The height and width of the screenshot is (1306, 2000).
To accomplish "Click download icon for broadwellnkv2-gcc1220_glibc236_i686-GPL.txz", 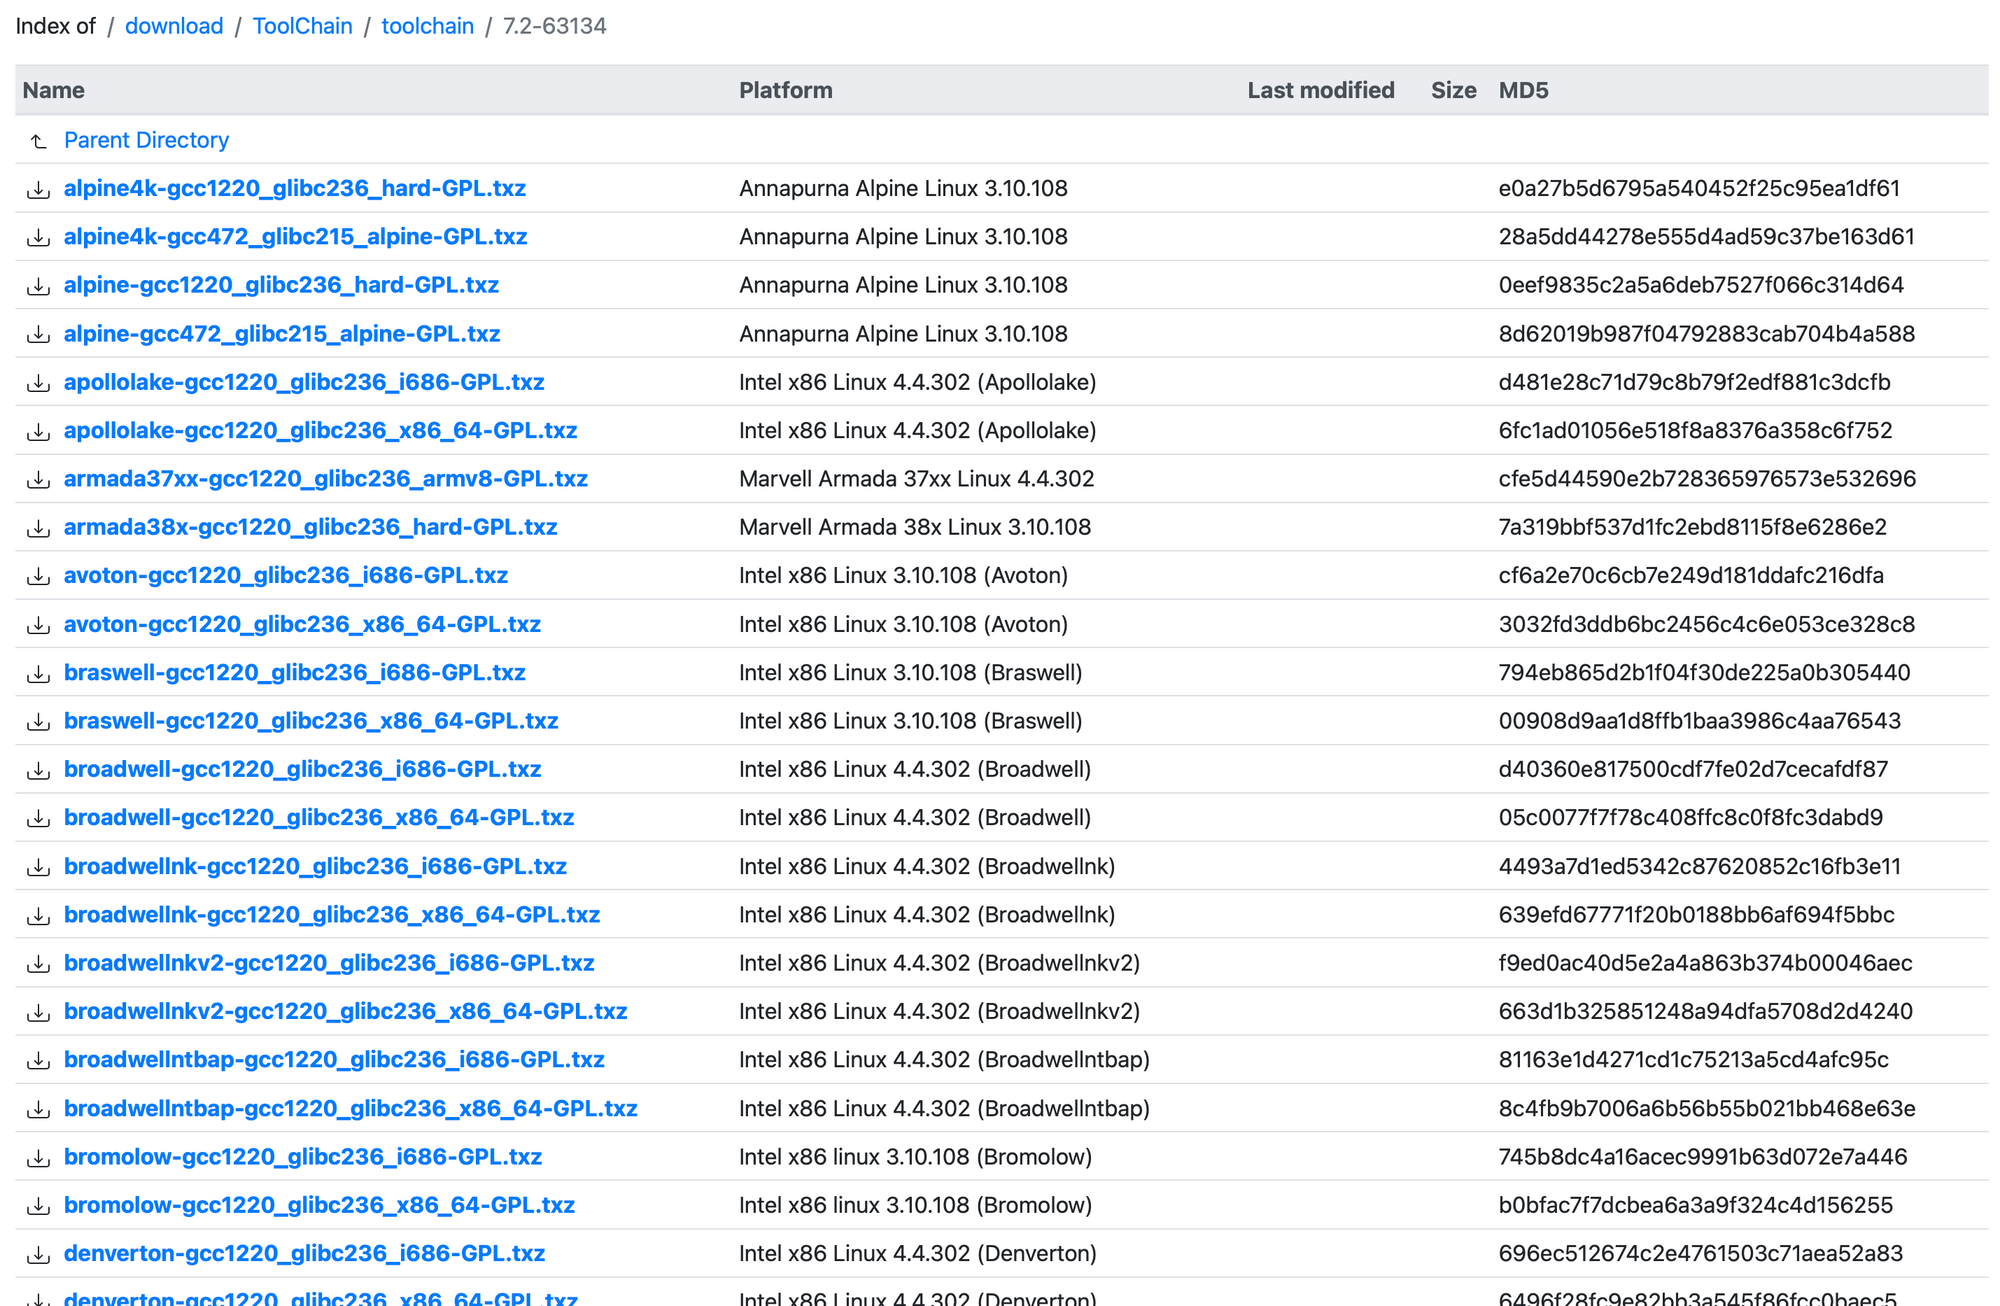I will [38, 963].
